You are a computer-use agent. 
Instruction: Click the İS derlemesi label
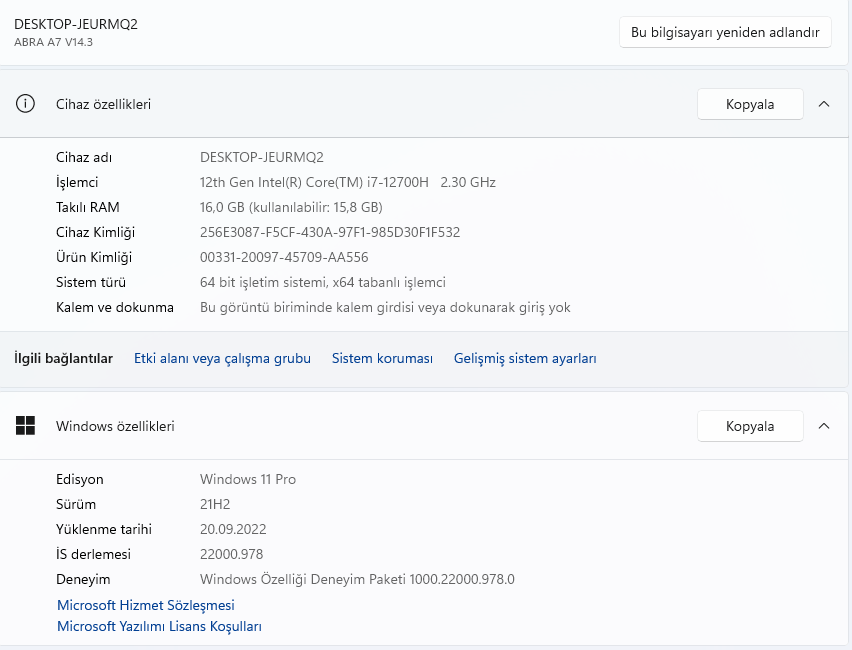pos(93,554)
